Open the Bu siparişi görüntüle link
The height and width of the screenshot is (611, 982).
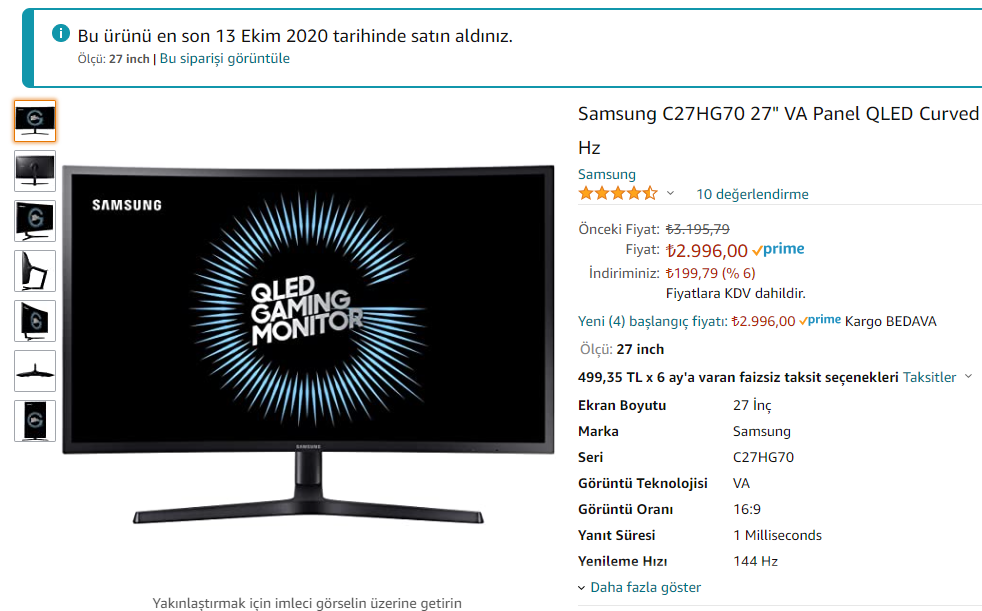click(x=225, y=58)
